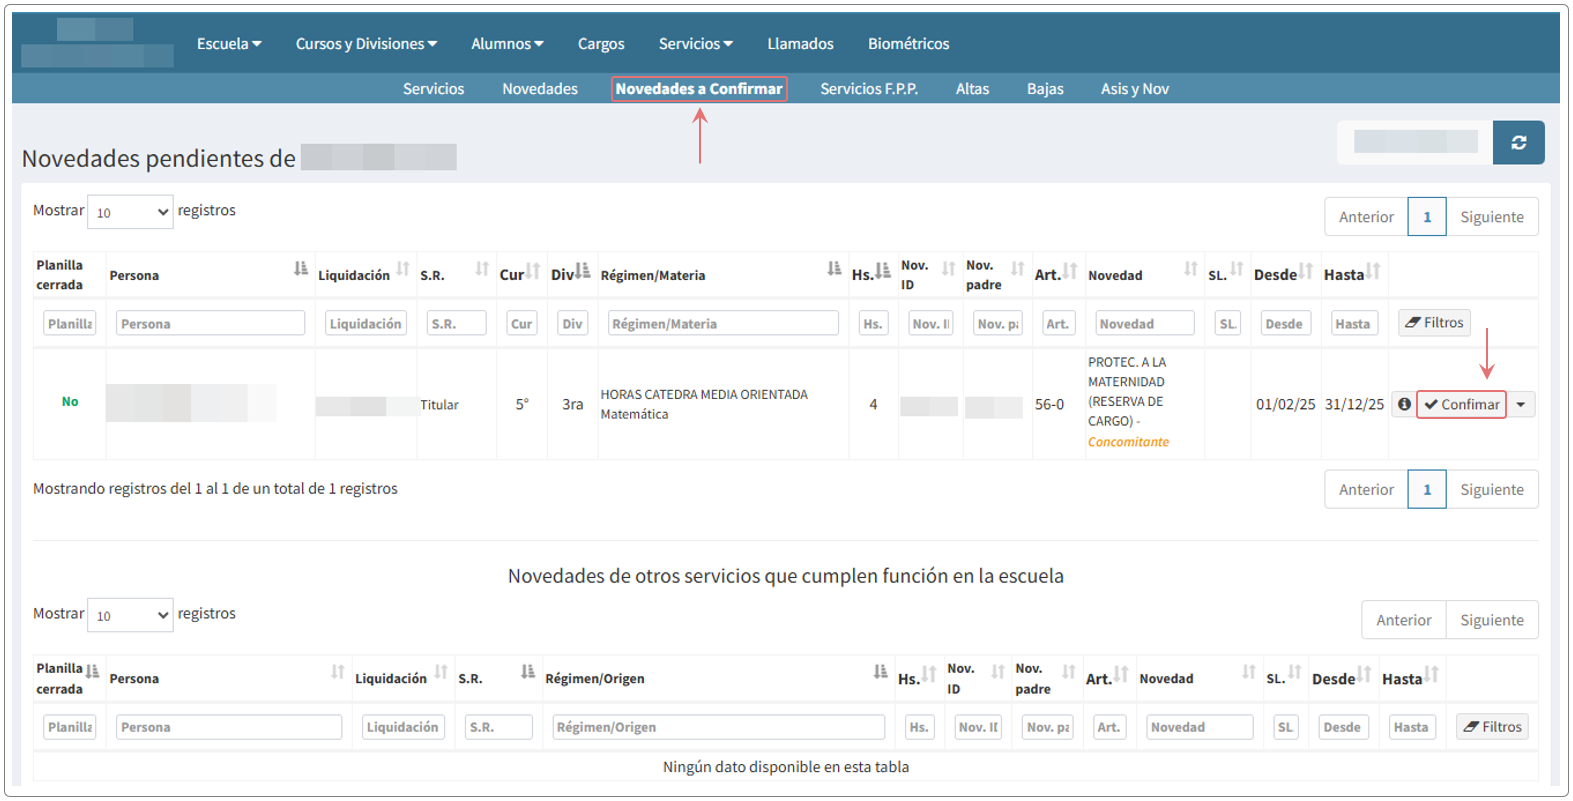Screen dimensions: 1573x801
Task: Focus the Persona filter field in top table
Action: (210, 324)
